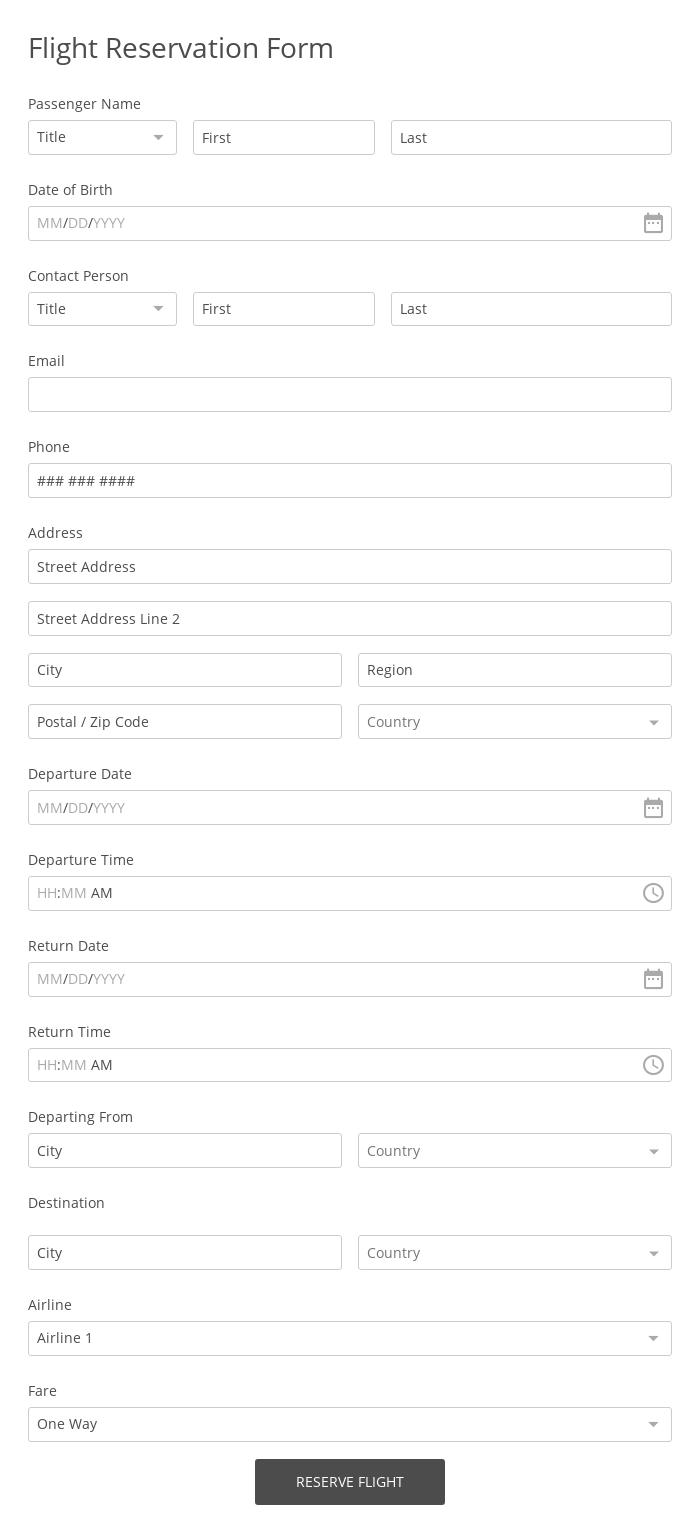
Task: Select the Contact Person Last name field
Action: 530,309
